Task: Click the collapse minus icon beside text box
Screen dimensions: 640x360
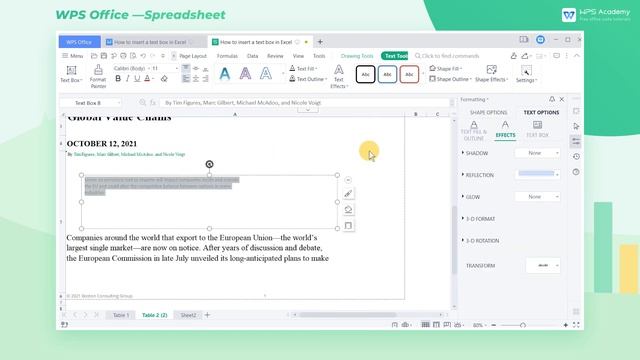Action: pos(348,180)
